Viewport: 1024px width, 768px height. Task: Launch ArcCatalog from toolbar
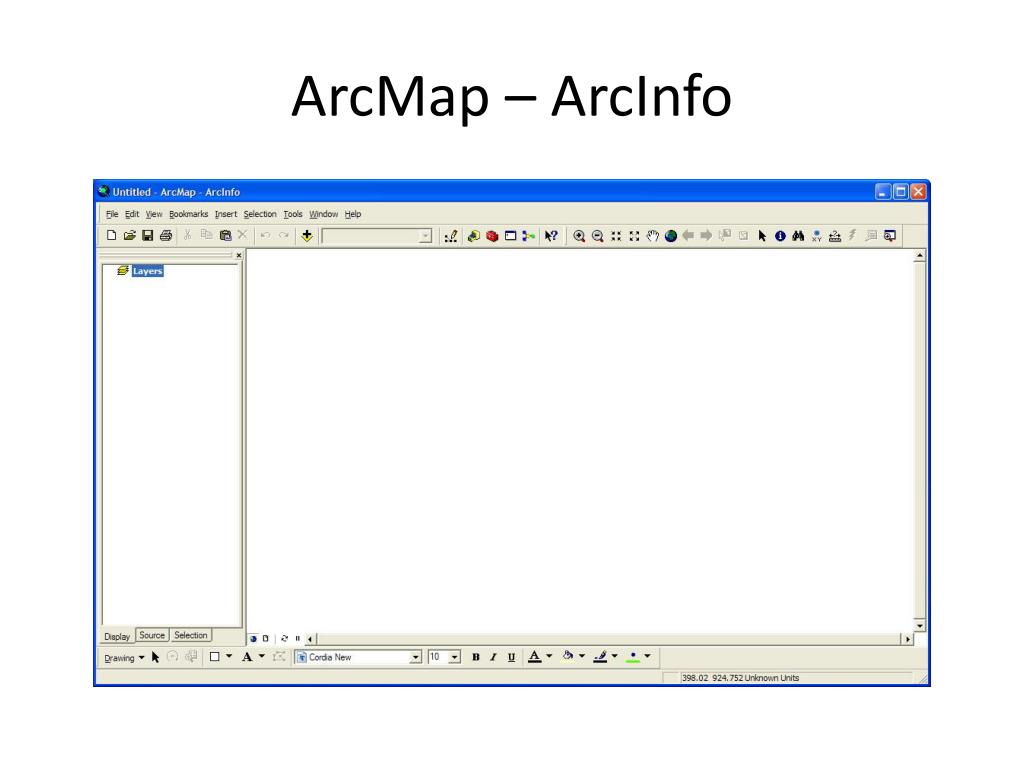[x=473, y=236]
